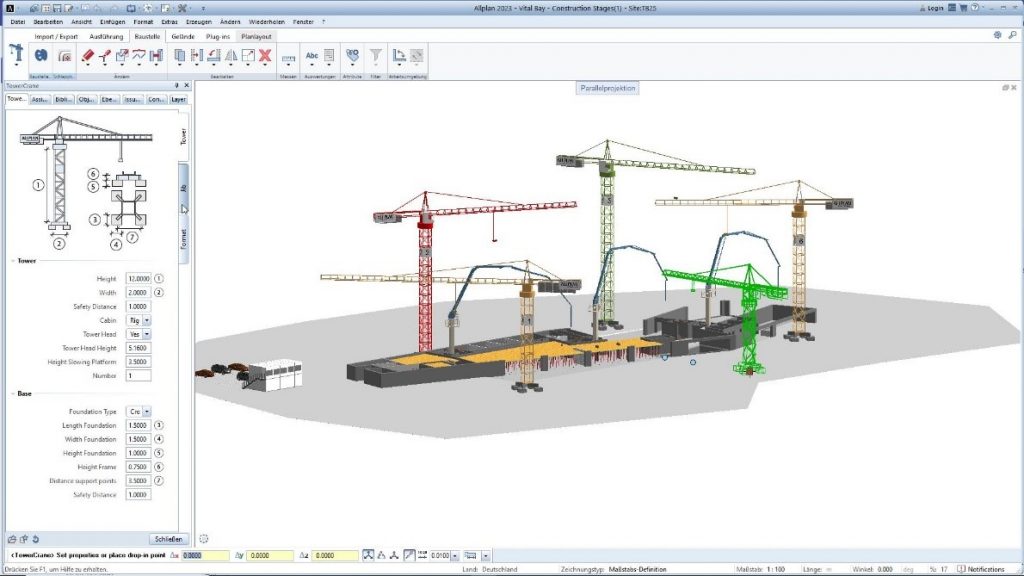Select the Filter funnel icon
This screenshot has height=576, width=1024.
(x=376, y=57)
